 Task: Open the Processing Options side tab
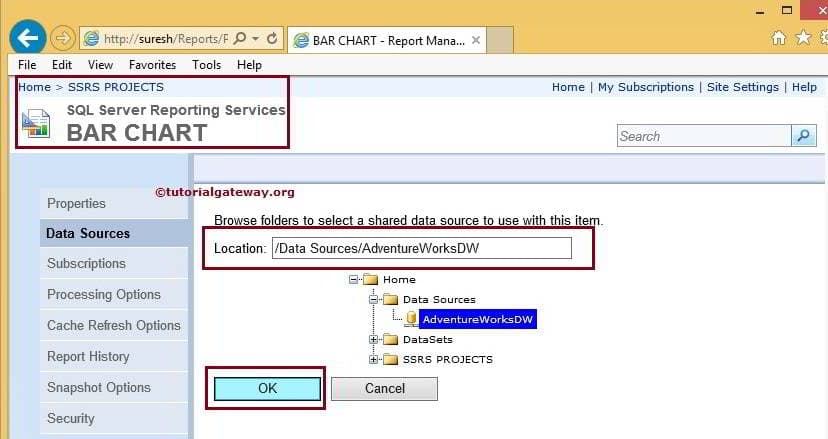[114, 294]
